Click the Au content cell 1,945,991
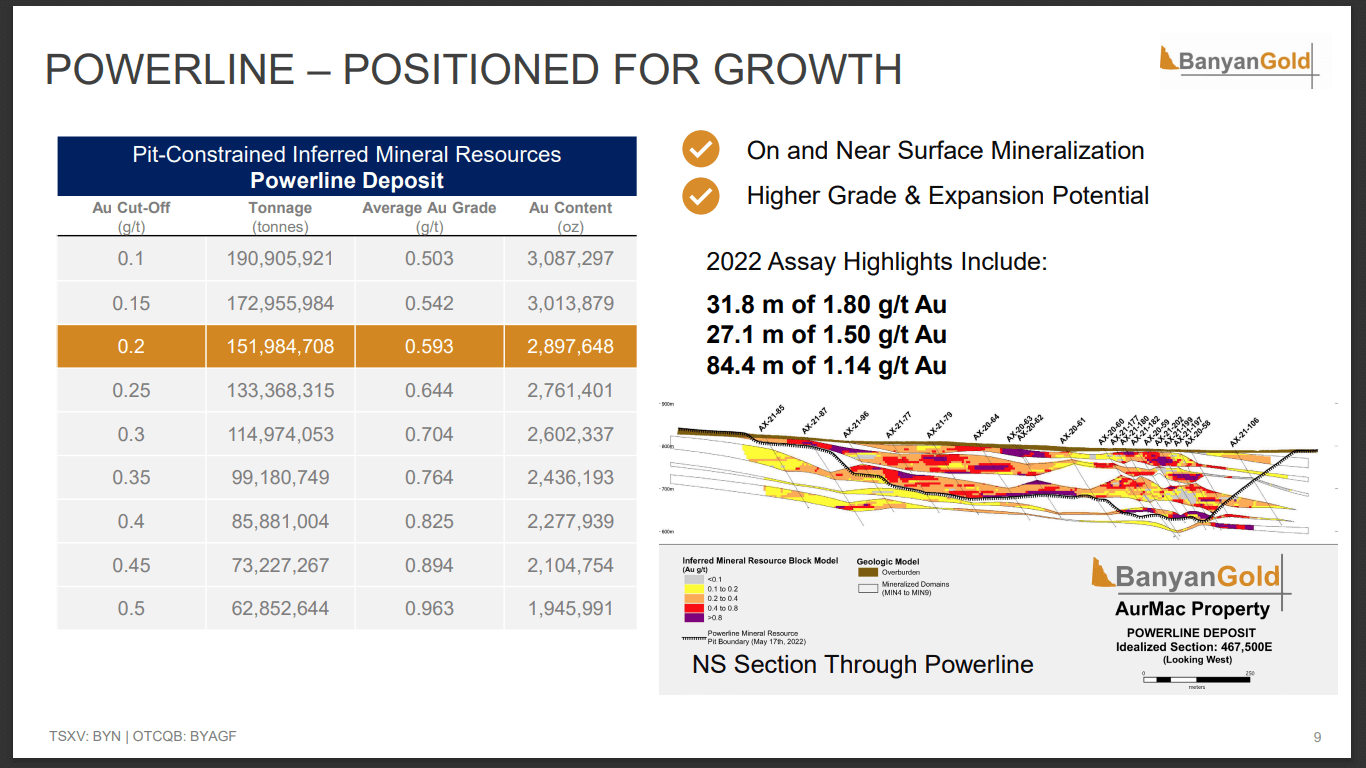Viewport: 1366px width, 768px height. pos(570,608)
